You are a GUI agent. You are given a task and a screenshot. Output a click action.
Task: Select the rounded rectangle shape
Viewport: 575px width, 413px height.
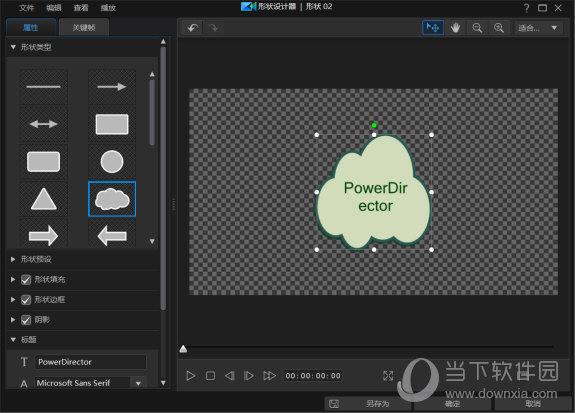(x=44, y=162)
